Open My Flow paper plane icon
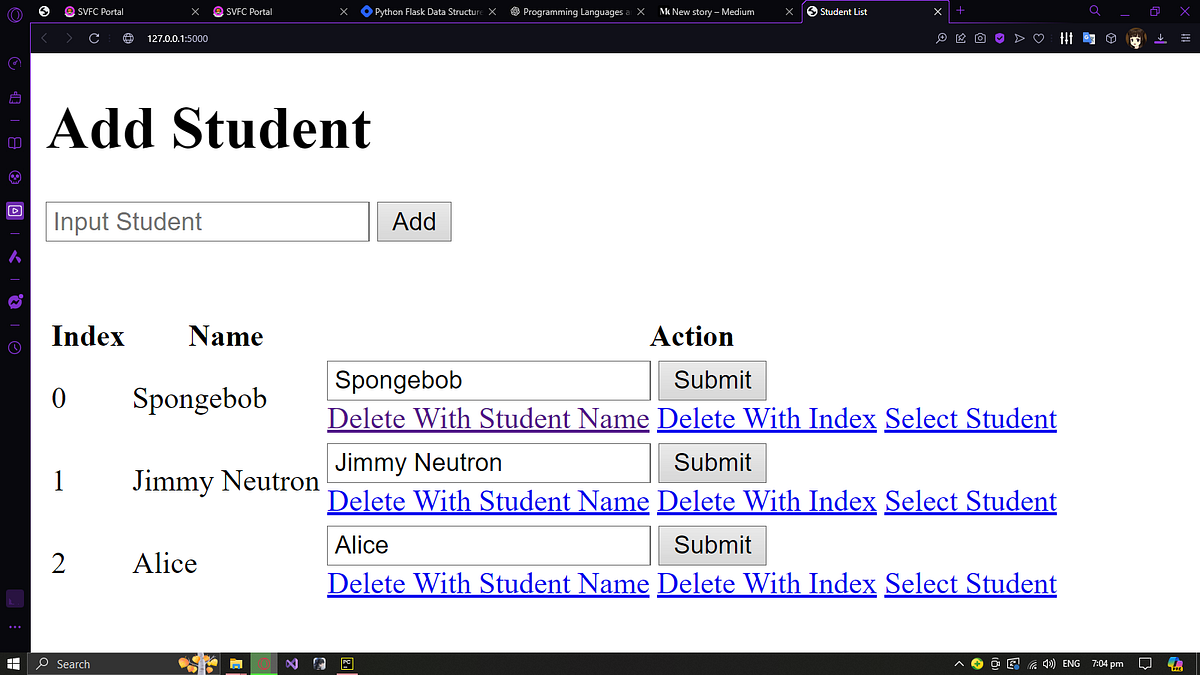The height and width of the screenshot is (675, 1200). click(x=1019, y=38)
